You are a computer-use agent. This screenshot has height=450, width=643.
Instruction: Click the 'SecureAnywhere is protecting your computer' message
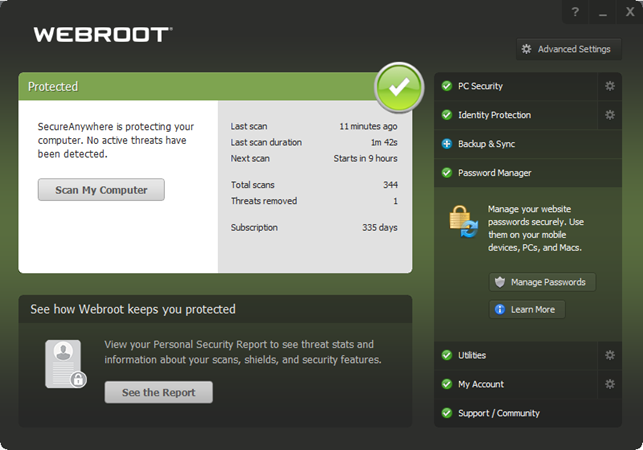pyautogui.click(x=116, y=140)
